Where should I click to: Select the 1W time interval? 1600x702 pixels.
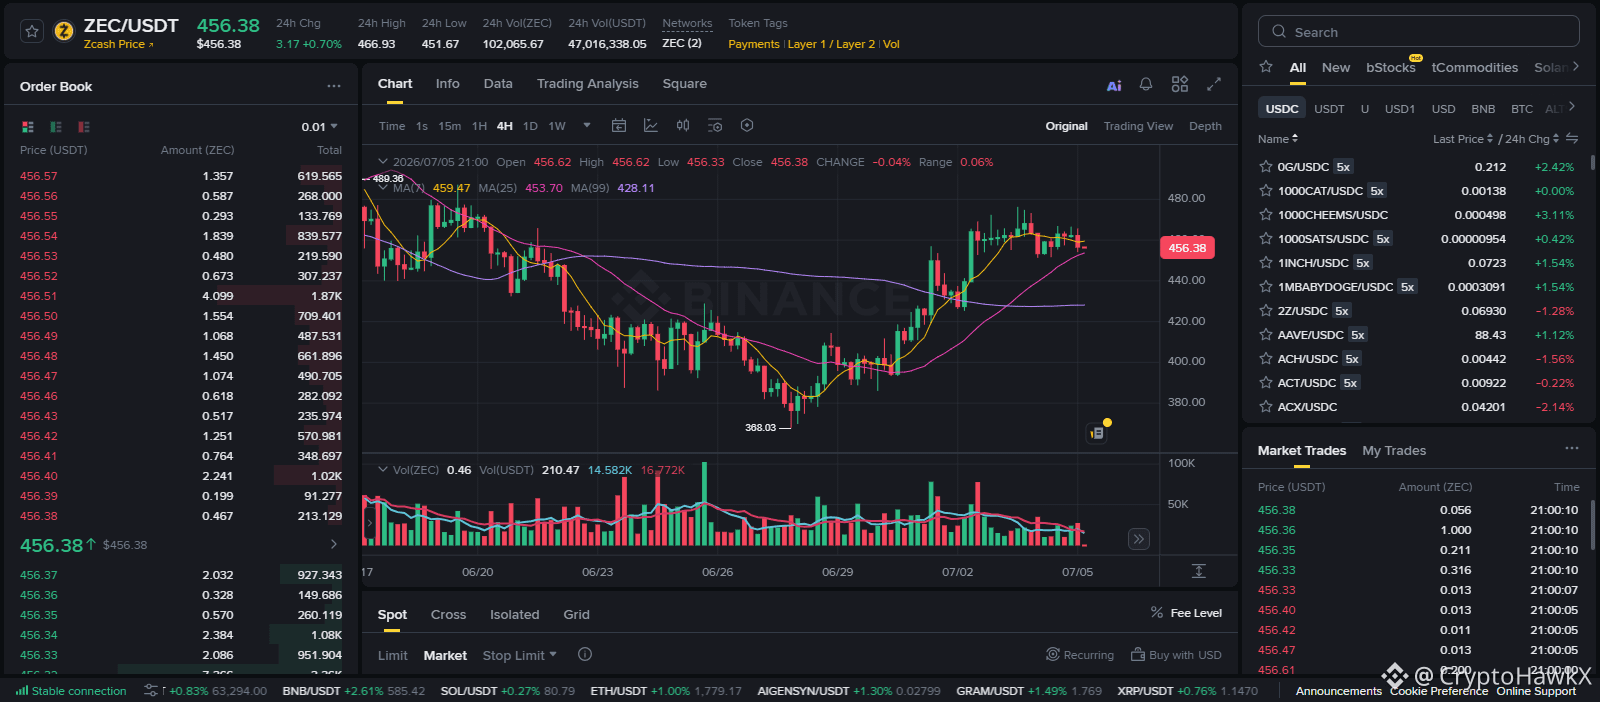click(x=557, y=126)
